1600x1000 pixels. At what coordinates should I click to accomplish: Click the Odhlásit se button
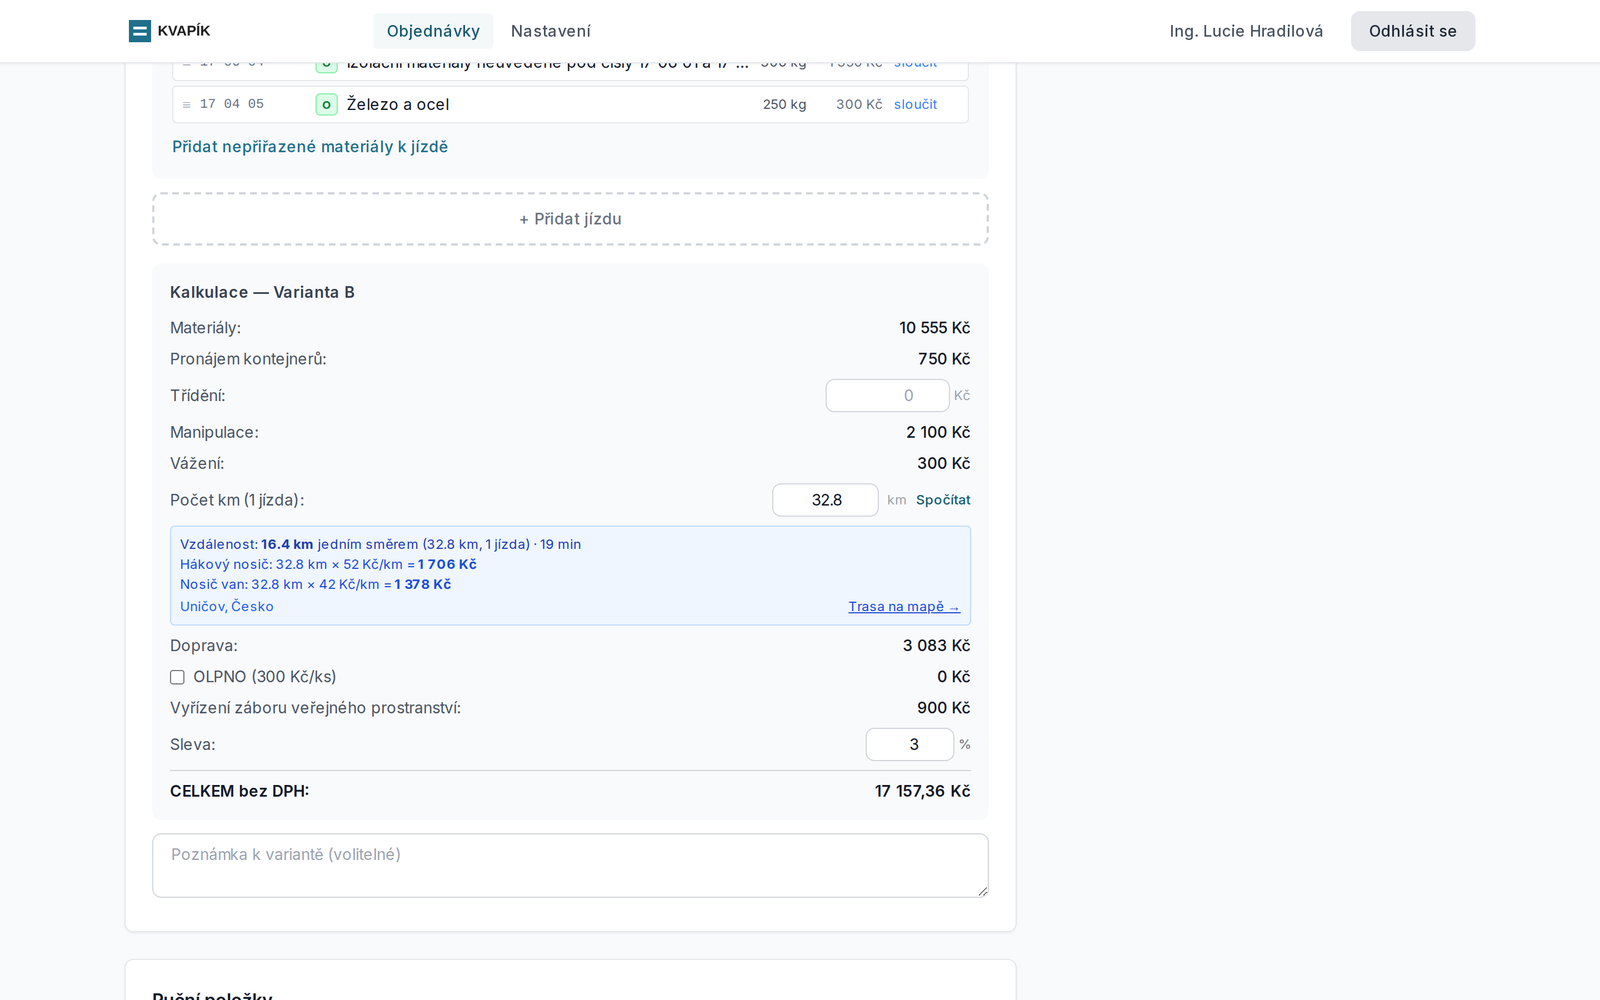1413,31
